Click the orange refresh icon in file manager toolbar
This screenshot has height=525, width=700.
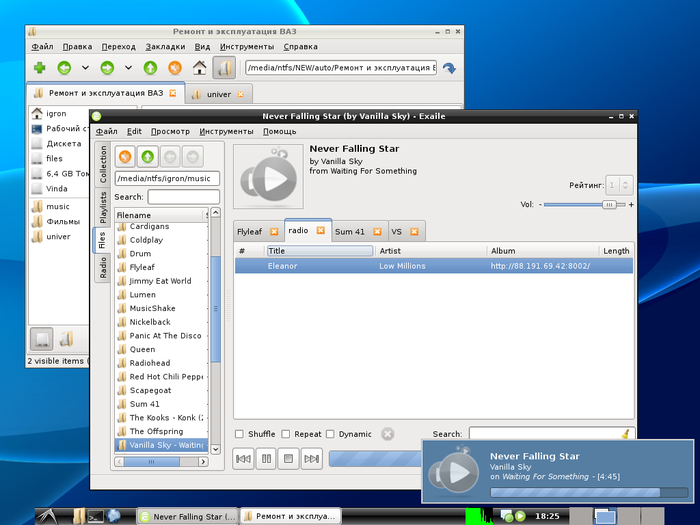[x=175, y=68]
